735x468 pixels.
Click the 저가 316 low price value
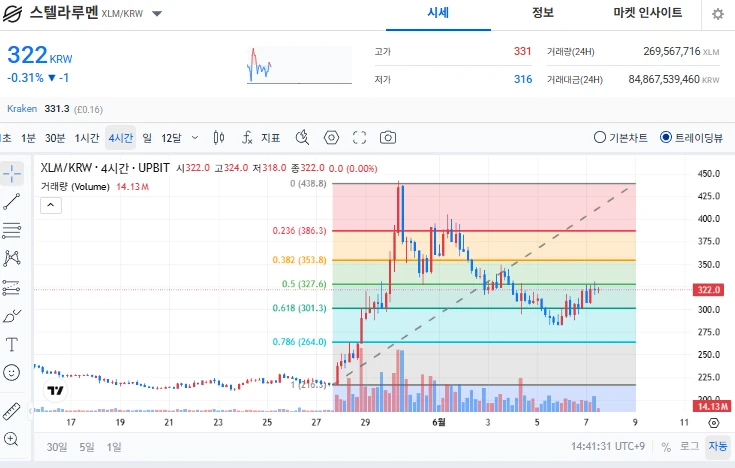[523, 79]
